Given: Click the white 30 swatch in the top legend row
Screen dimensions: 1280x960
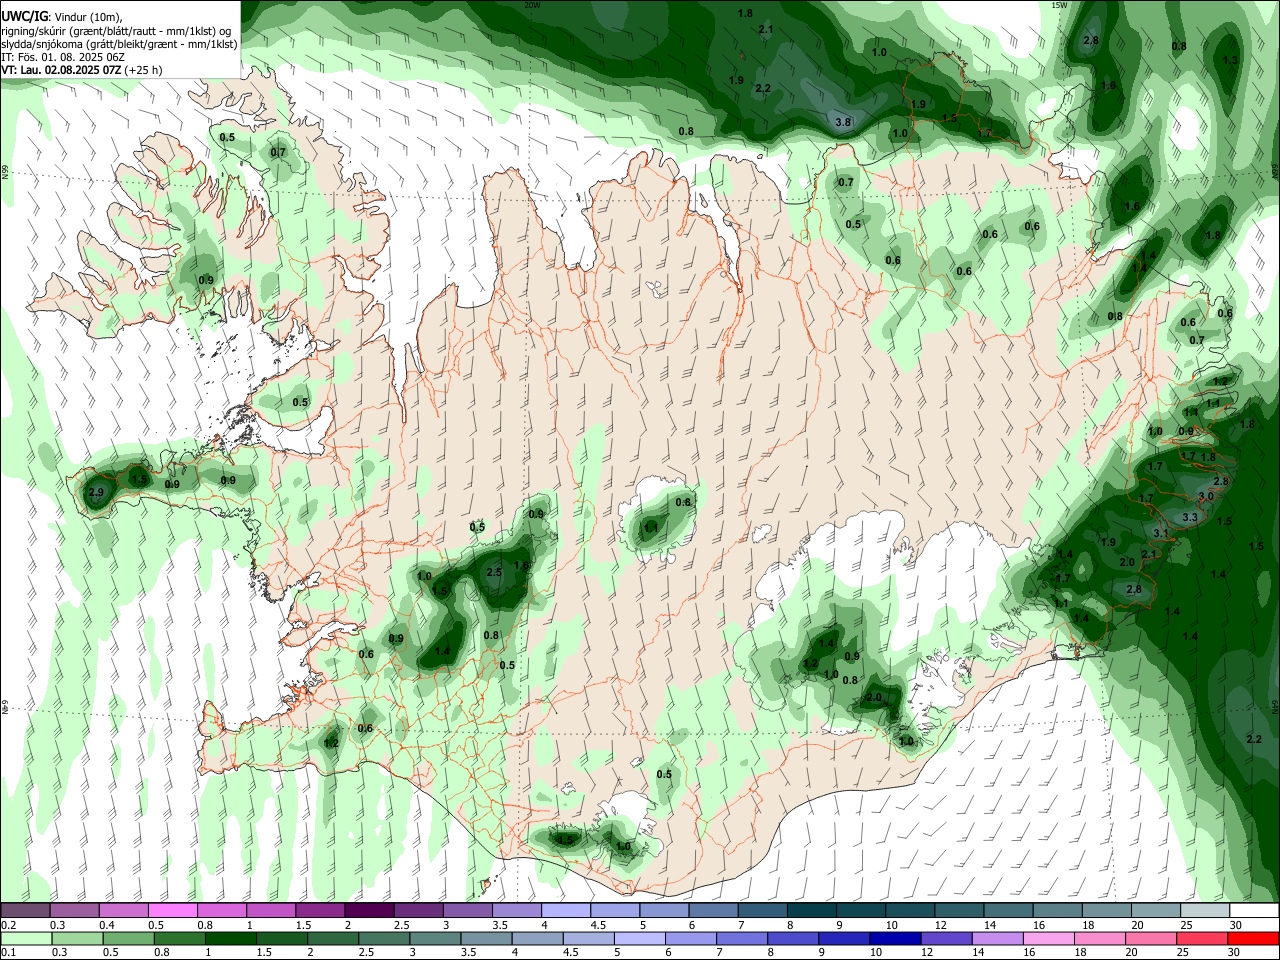Looking at the screenshot, I should pos(1254,910).
